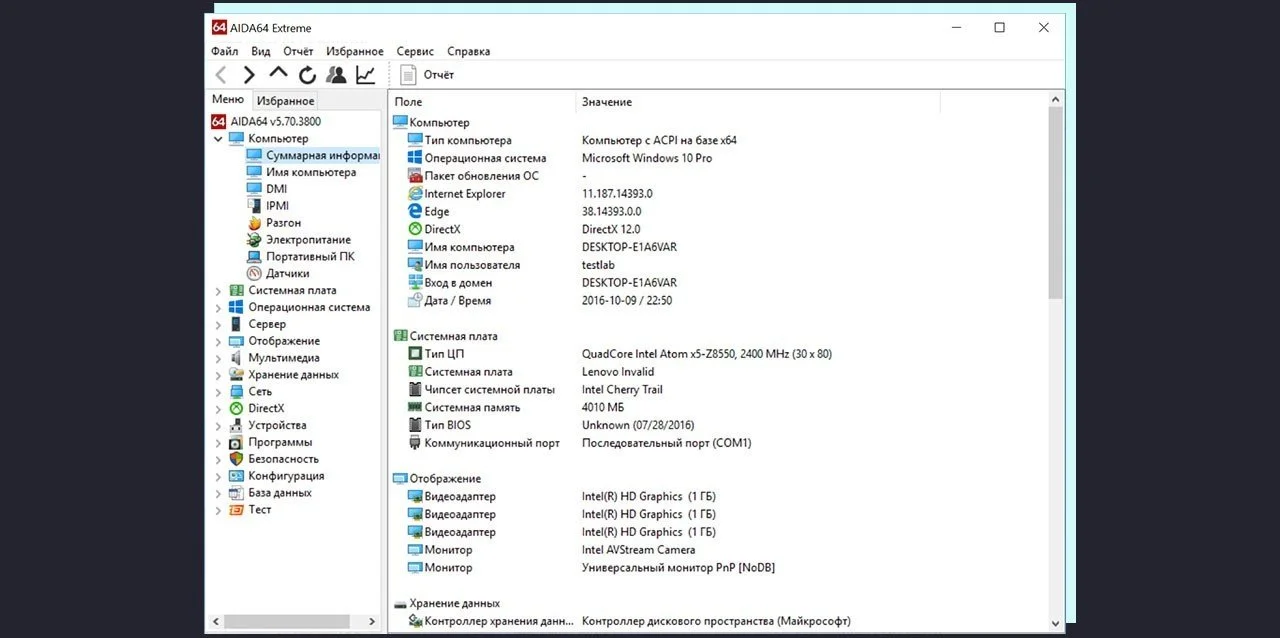Go up one level with Up arrow
1280x638 pixels.
click(278, 73)
